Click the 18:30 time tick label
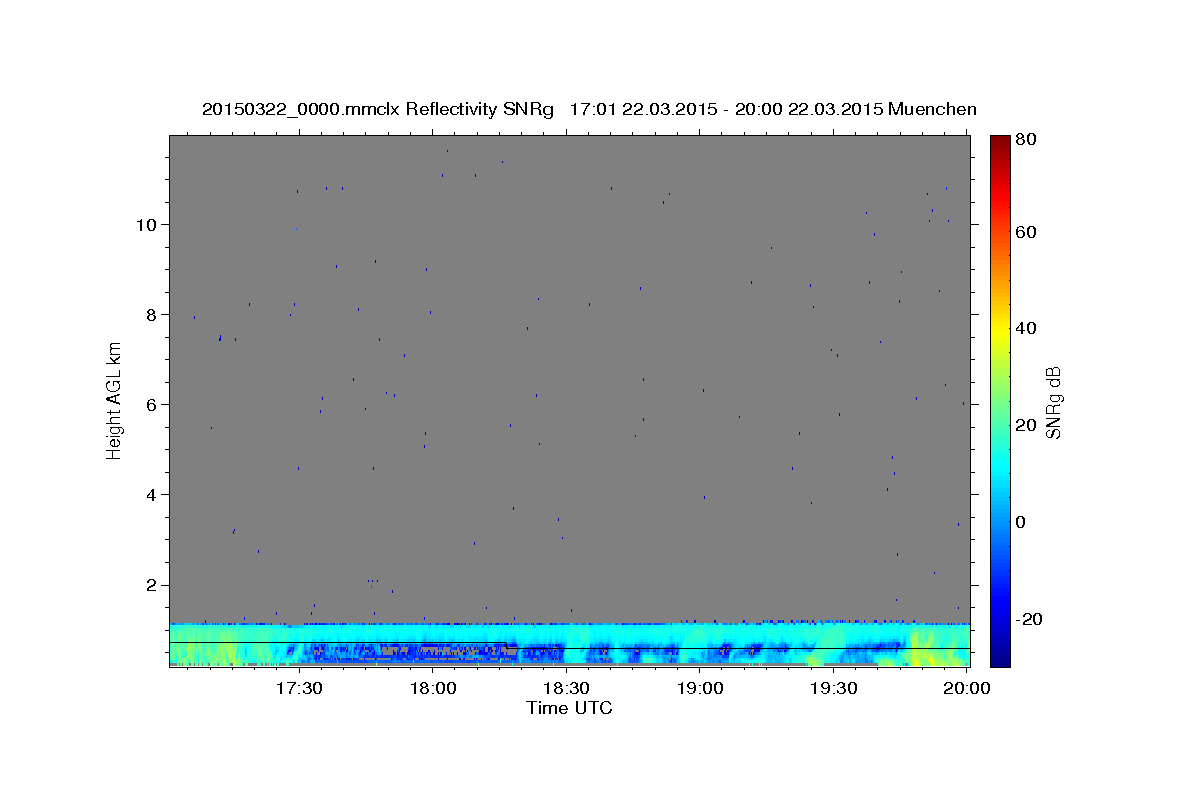Image resolution: width=1200 pixels, height=800 pixels. point(566,689)
